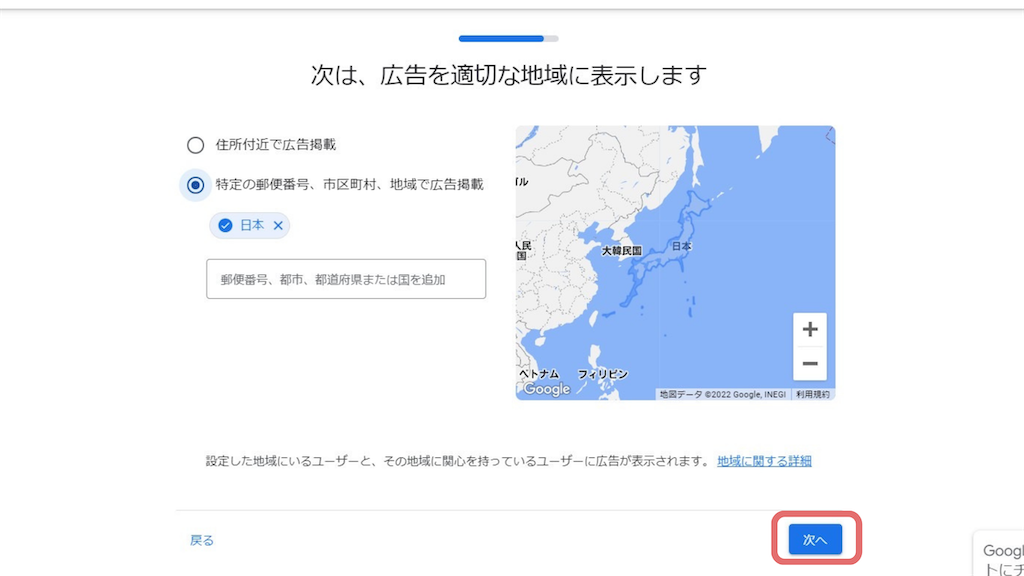Click the 地図データ ©2022 Google attribution text

pos(722,394)
